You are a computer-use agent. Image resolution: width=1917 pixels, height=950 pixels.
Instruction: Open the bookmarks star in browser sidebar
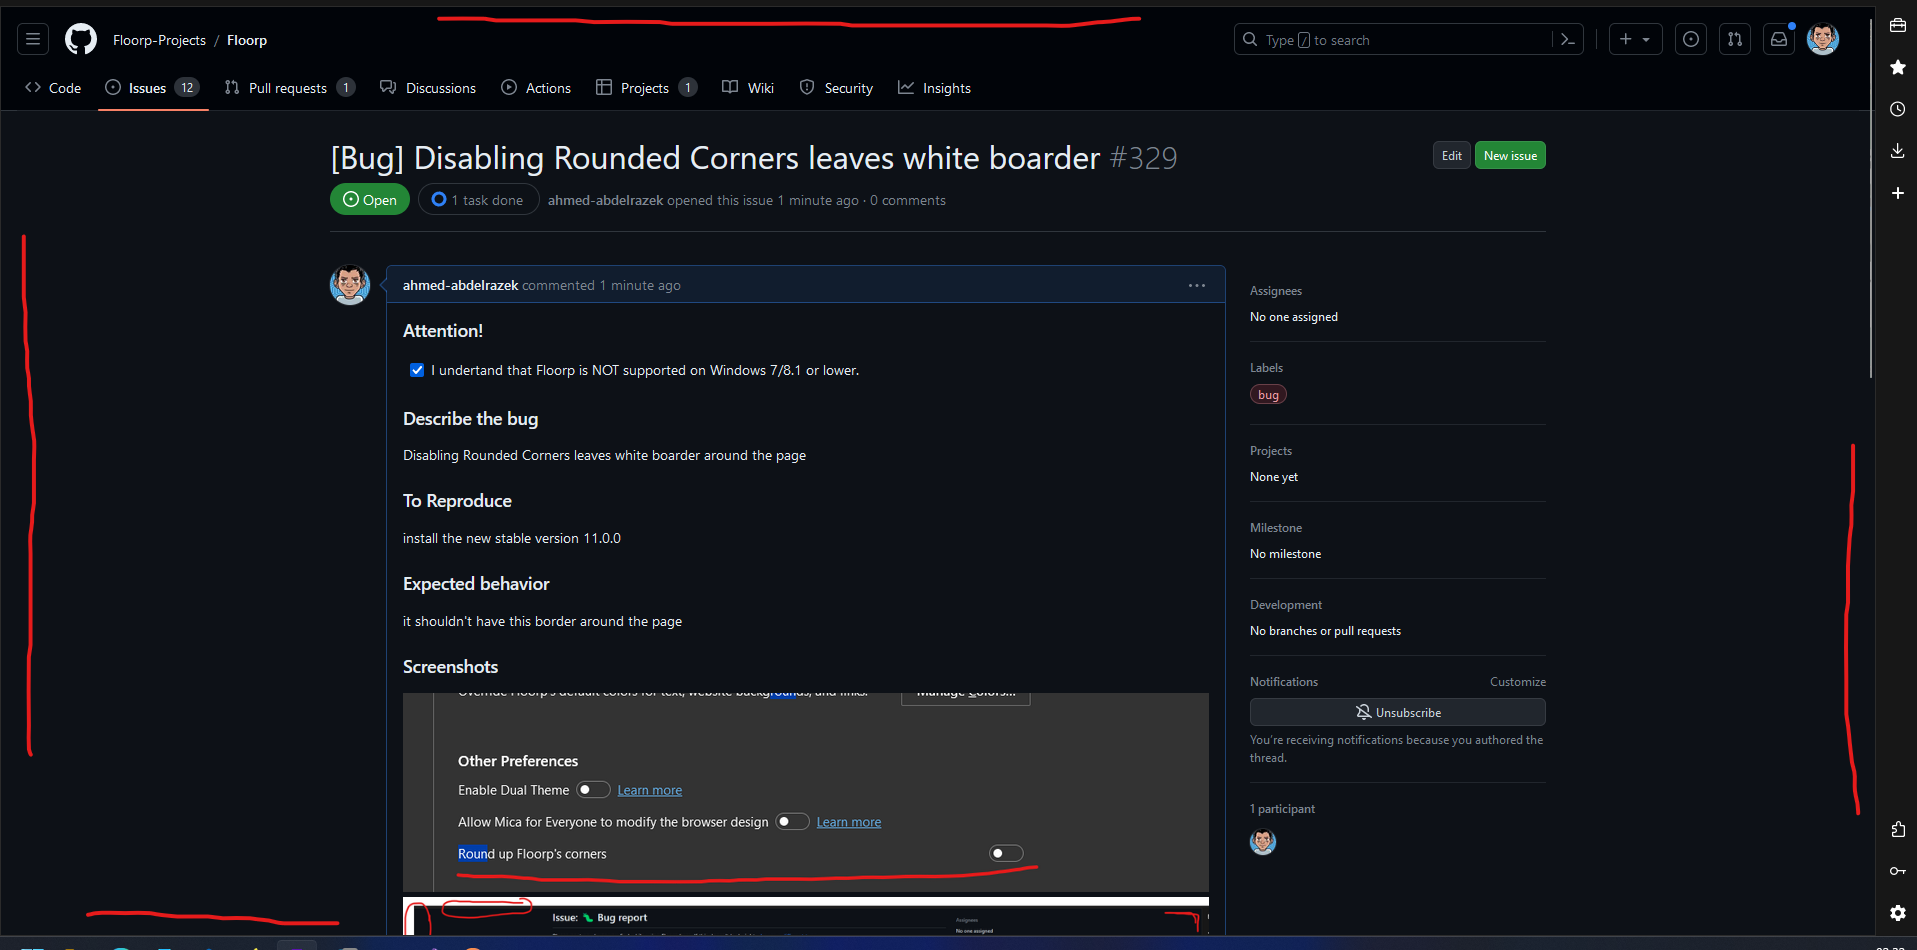pyautogui.click(x=1897, y=67)
